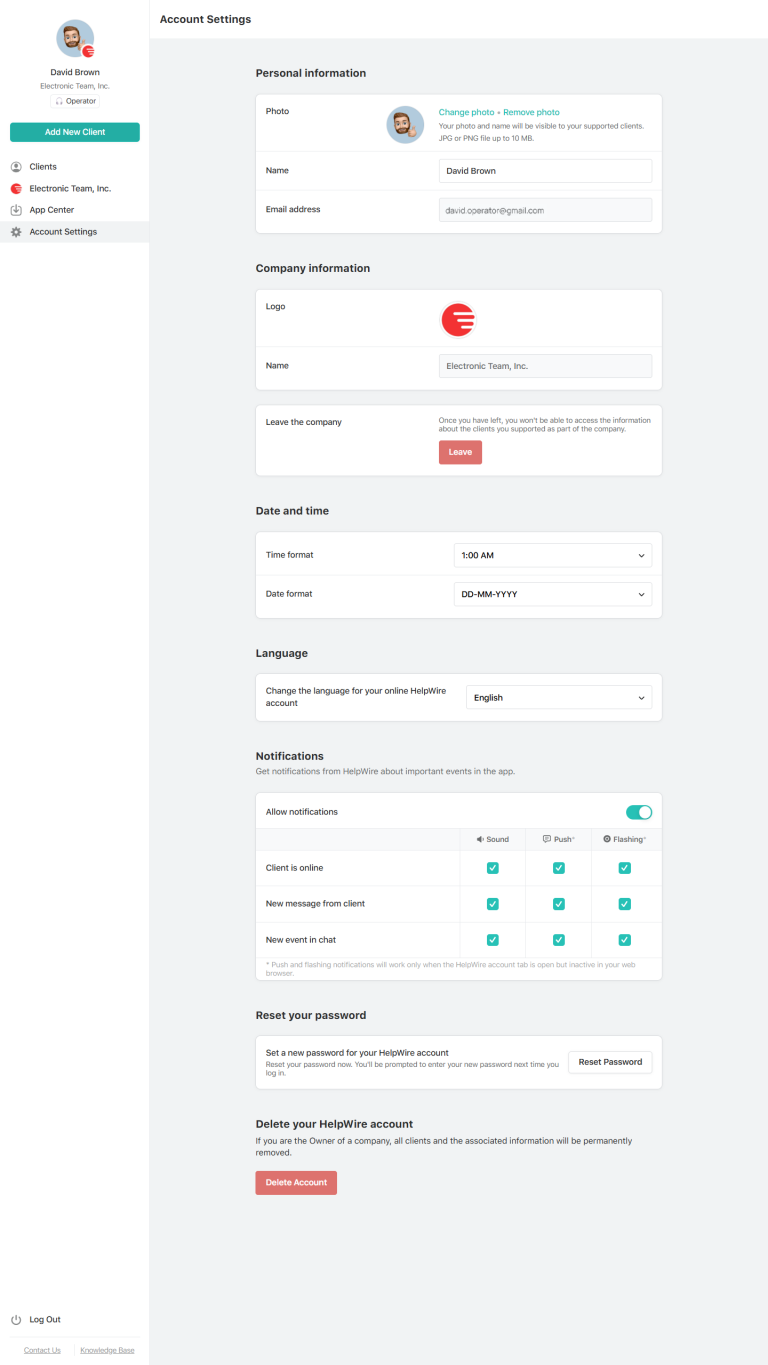Screen dimensions: 768x1365
Task: Open the language dropdown showing English
Action: [558, 697]
